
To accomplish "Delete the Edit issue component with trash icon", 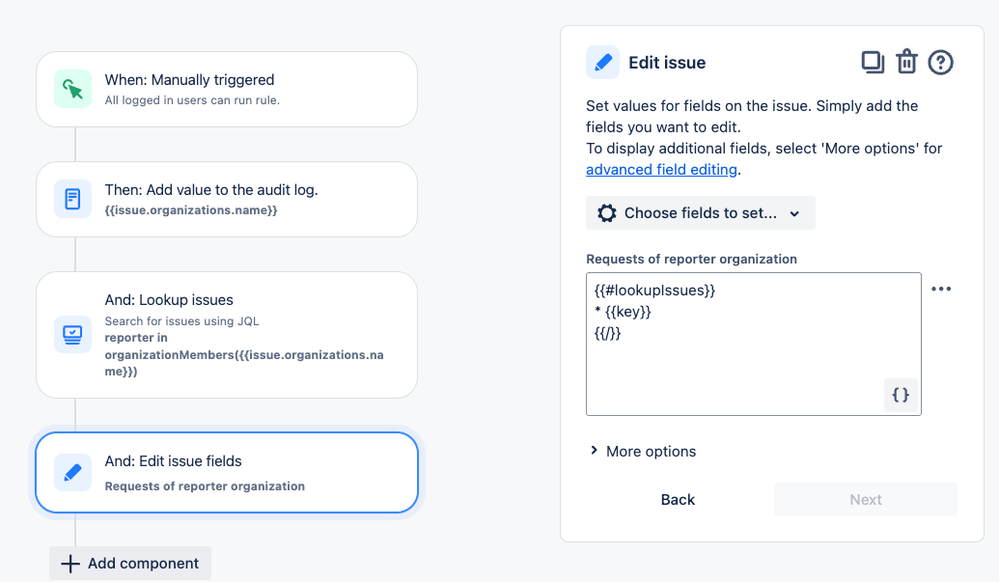I will pos(907,62).
